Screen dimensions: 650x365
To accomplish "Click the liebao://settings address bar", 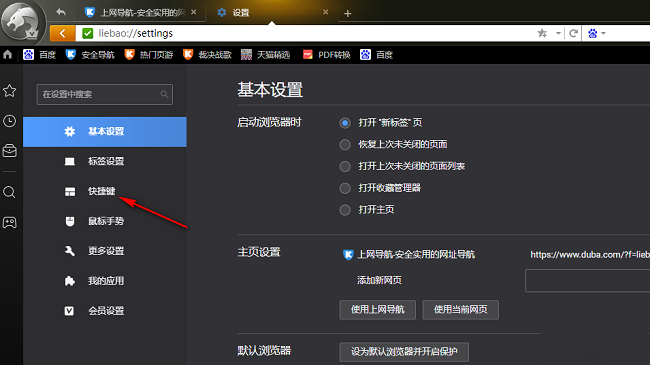I will (307, 33).
